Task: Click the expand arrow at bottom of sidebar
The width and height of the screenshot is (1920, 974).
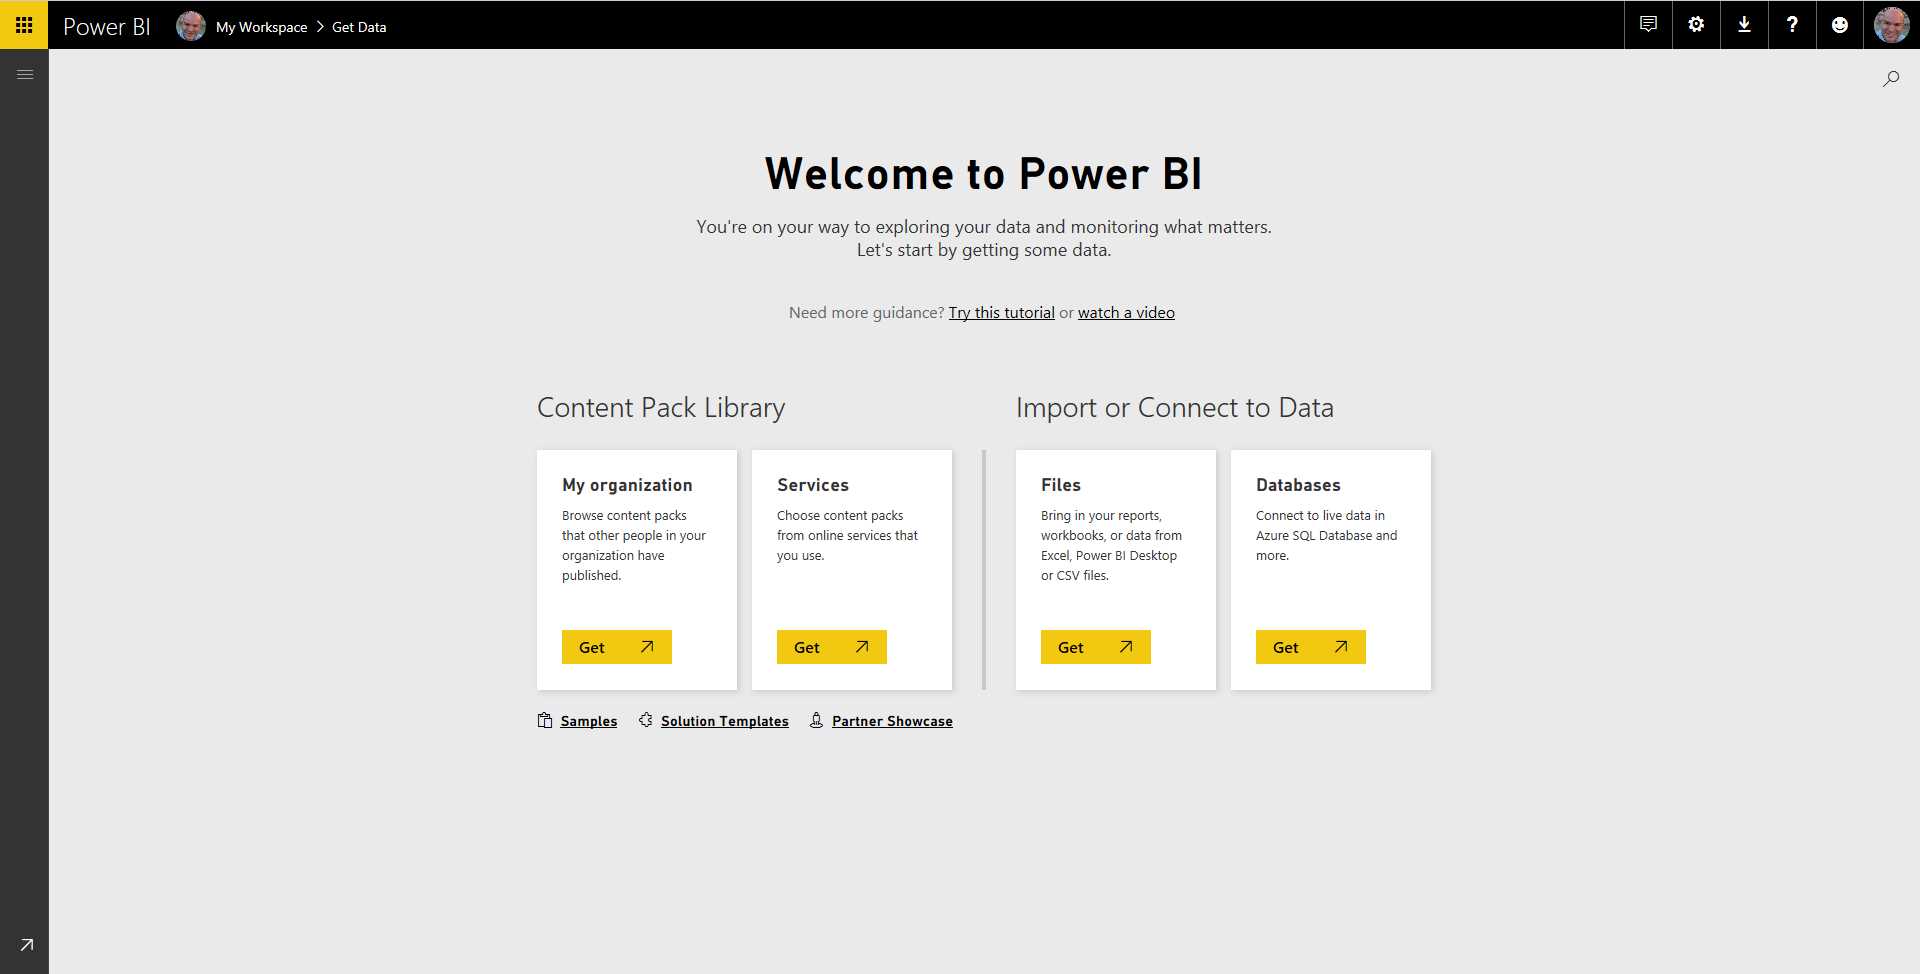Action: (x=25, y=943)
